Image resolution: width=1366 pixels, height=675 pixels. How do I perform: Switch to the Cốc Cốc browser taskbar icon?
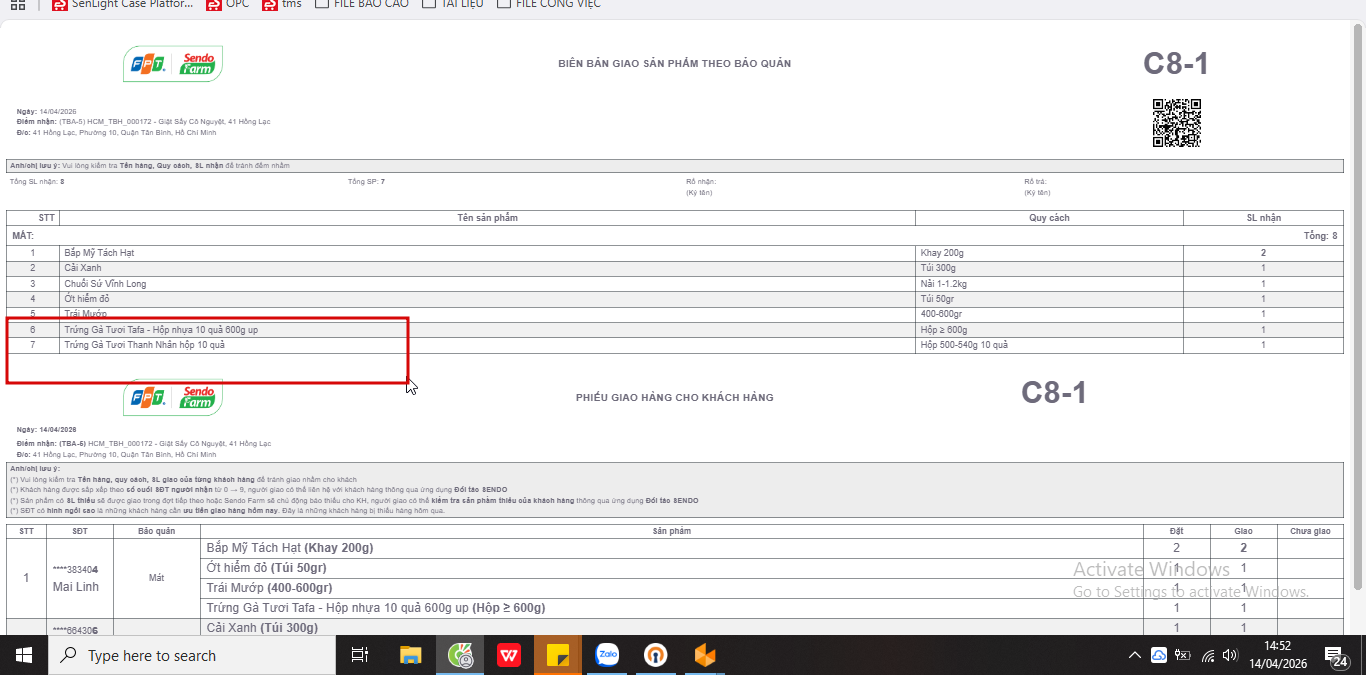pyautogui.click(x=460, y=656)
